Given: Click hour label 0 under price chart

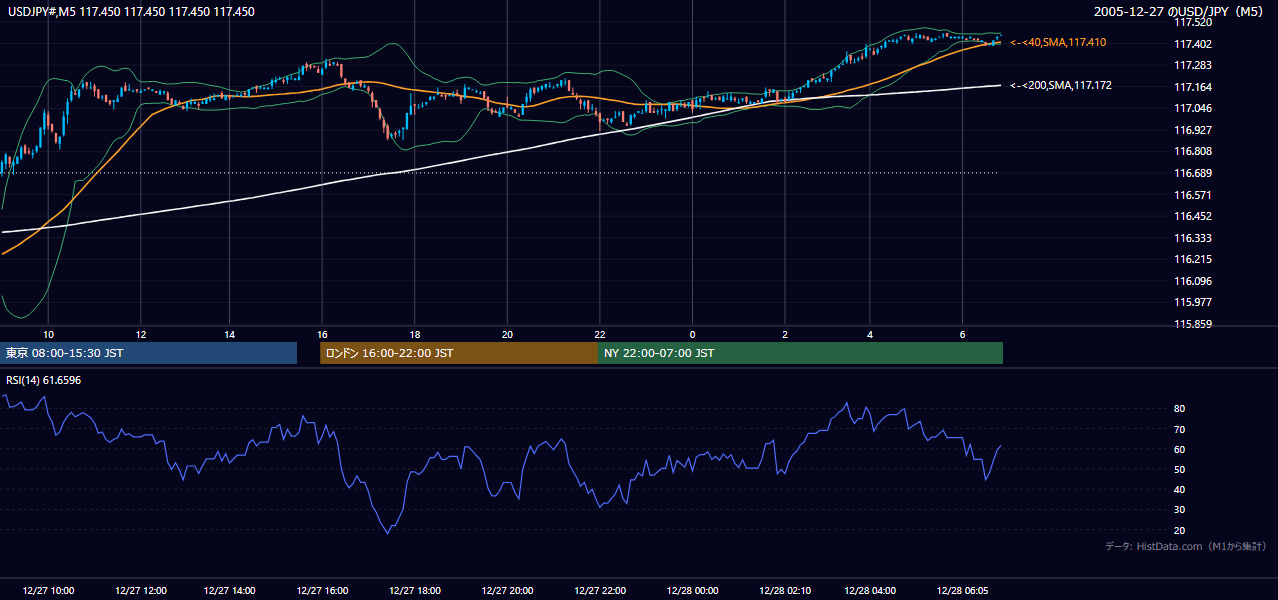Looking at the screenshot, I should coord(692,334).
